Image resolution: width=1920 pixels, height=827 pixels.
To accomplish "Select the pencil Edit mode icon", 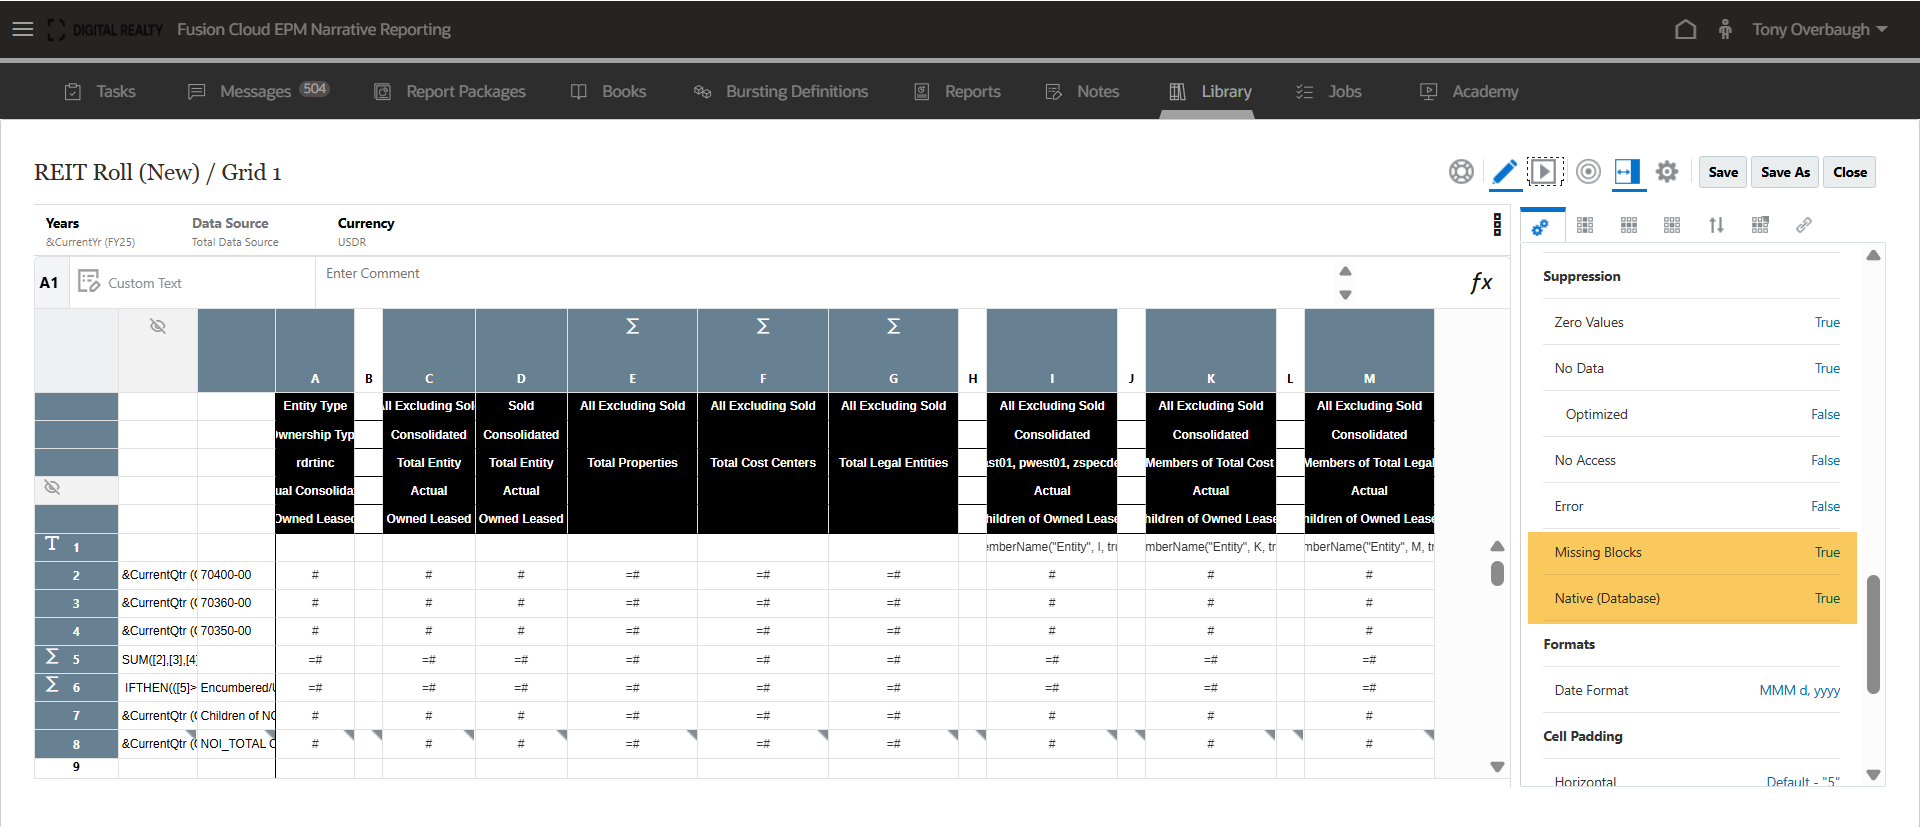I will pos(1504,172).
